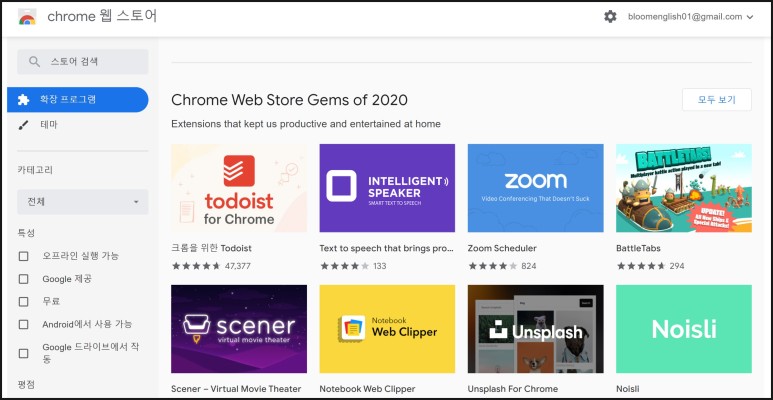
Task: Focus the 스토어 검색 search field
Action: tap(83, 62)
